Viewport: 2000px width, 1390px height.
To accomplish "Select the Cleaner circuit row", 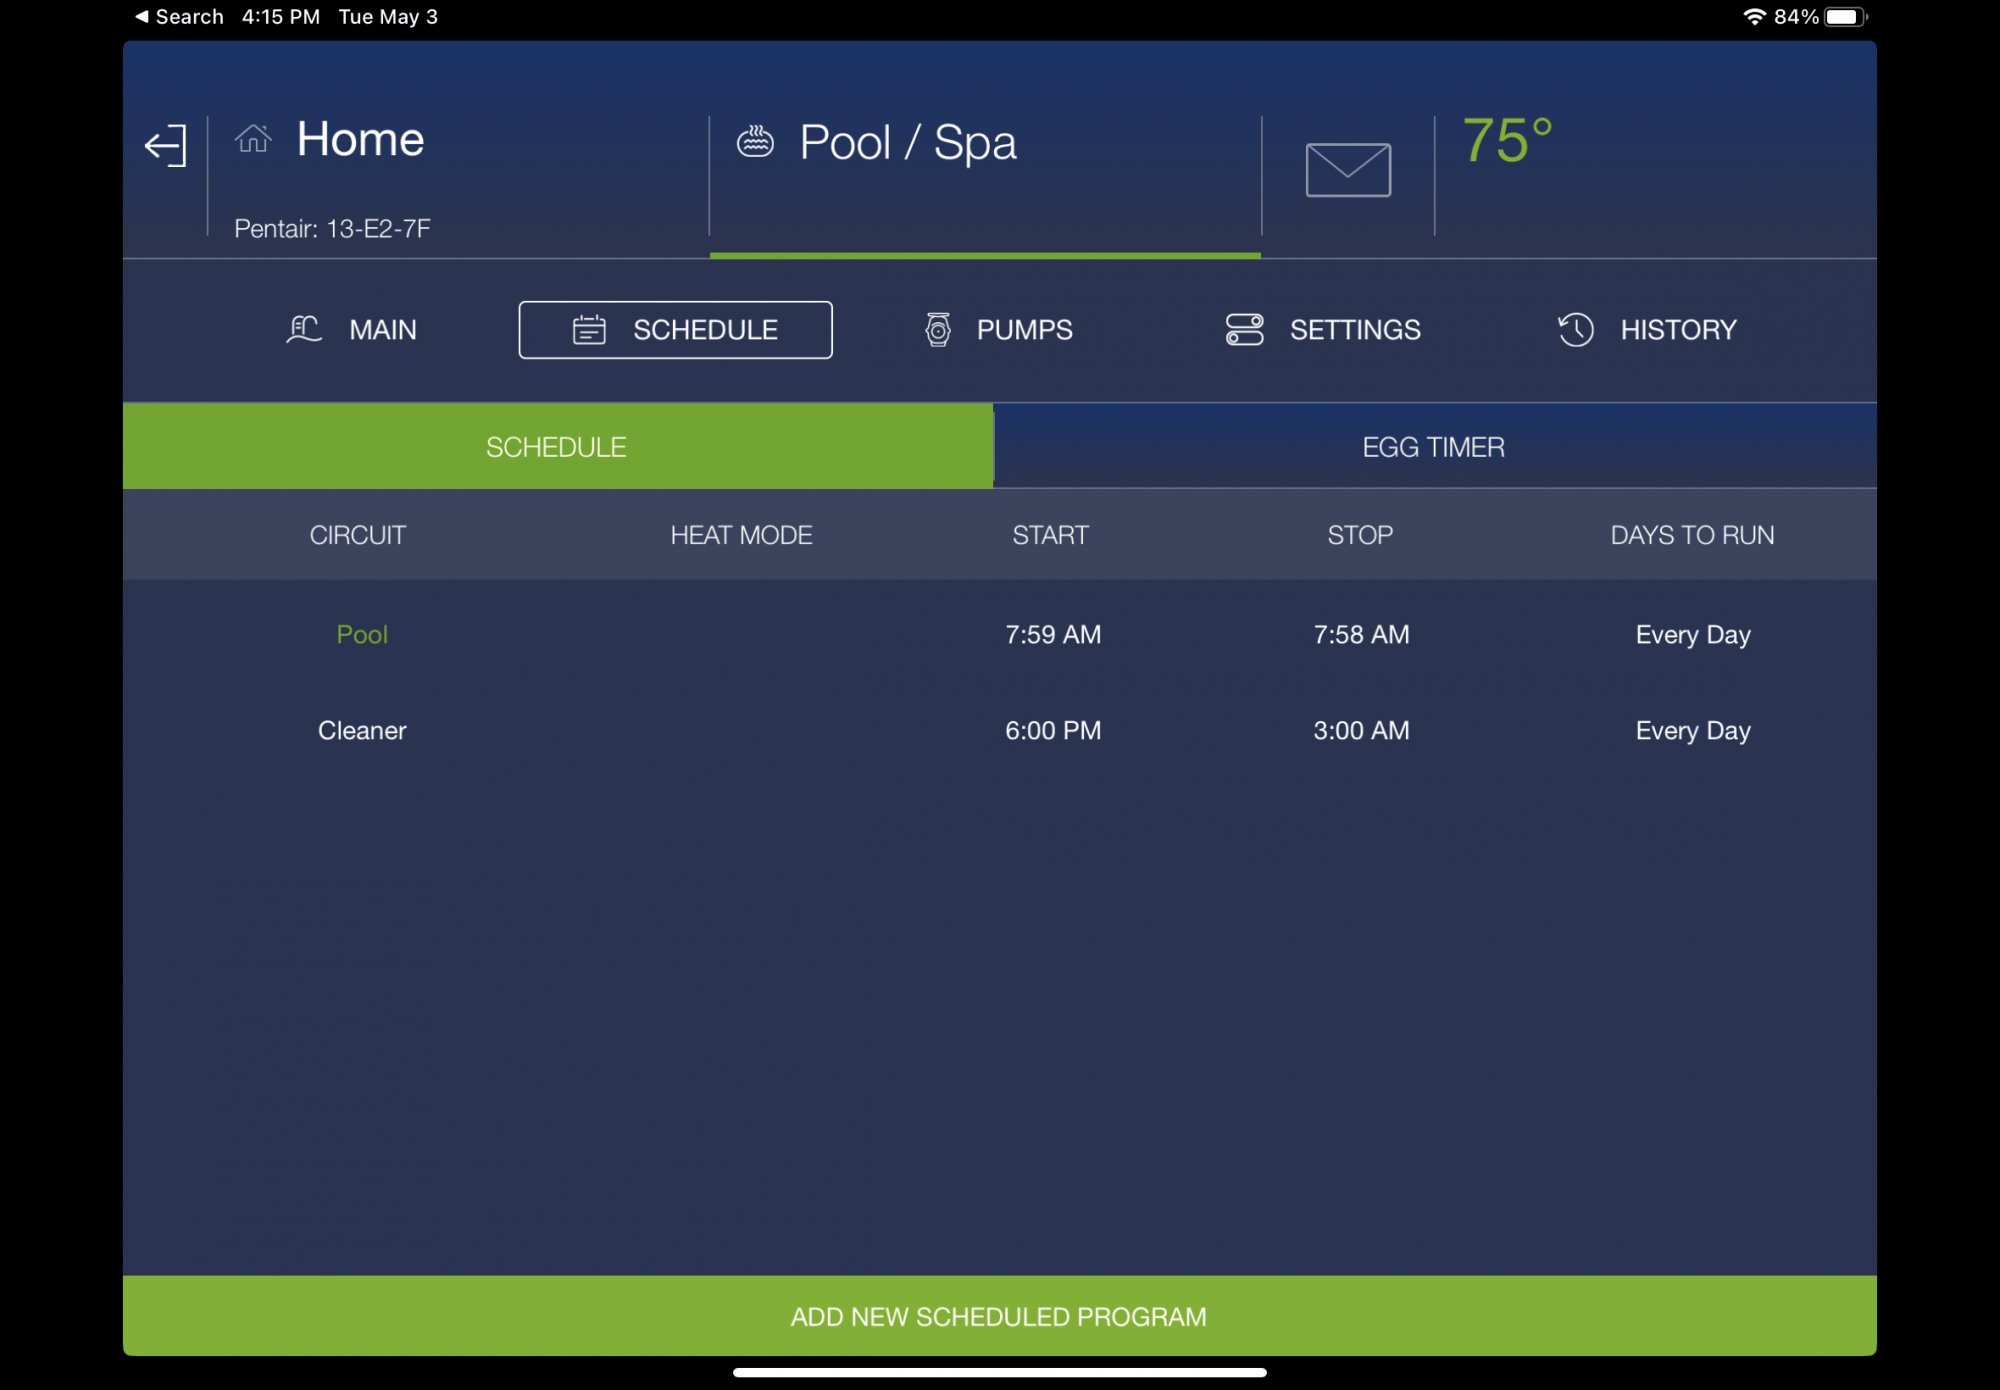I will point(999,730).
